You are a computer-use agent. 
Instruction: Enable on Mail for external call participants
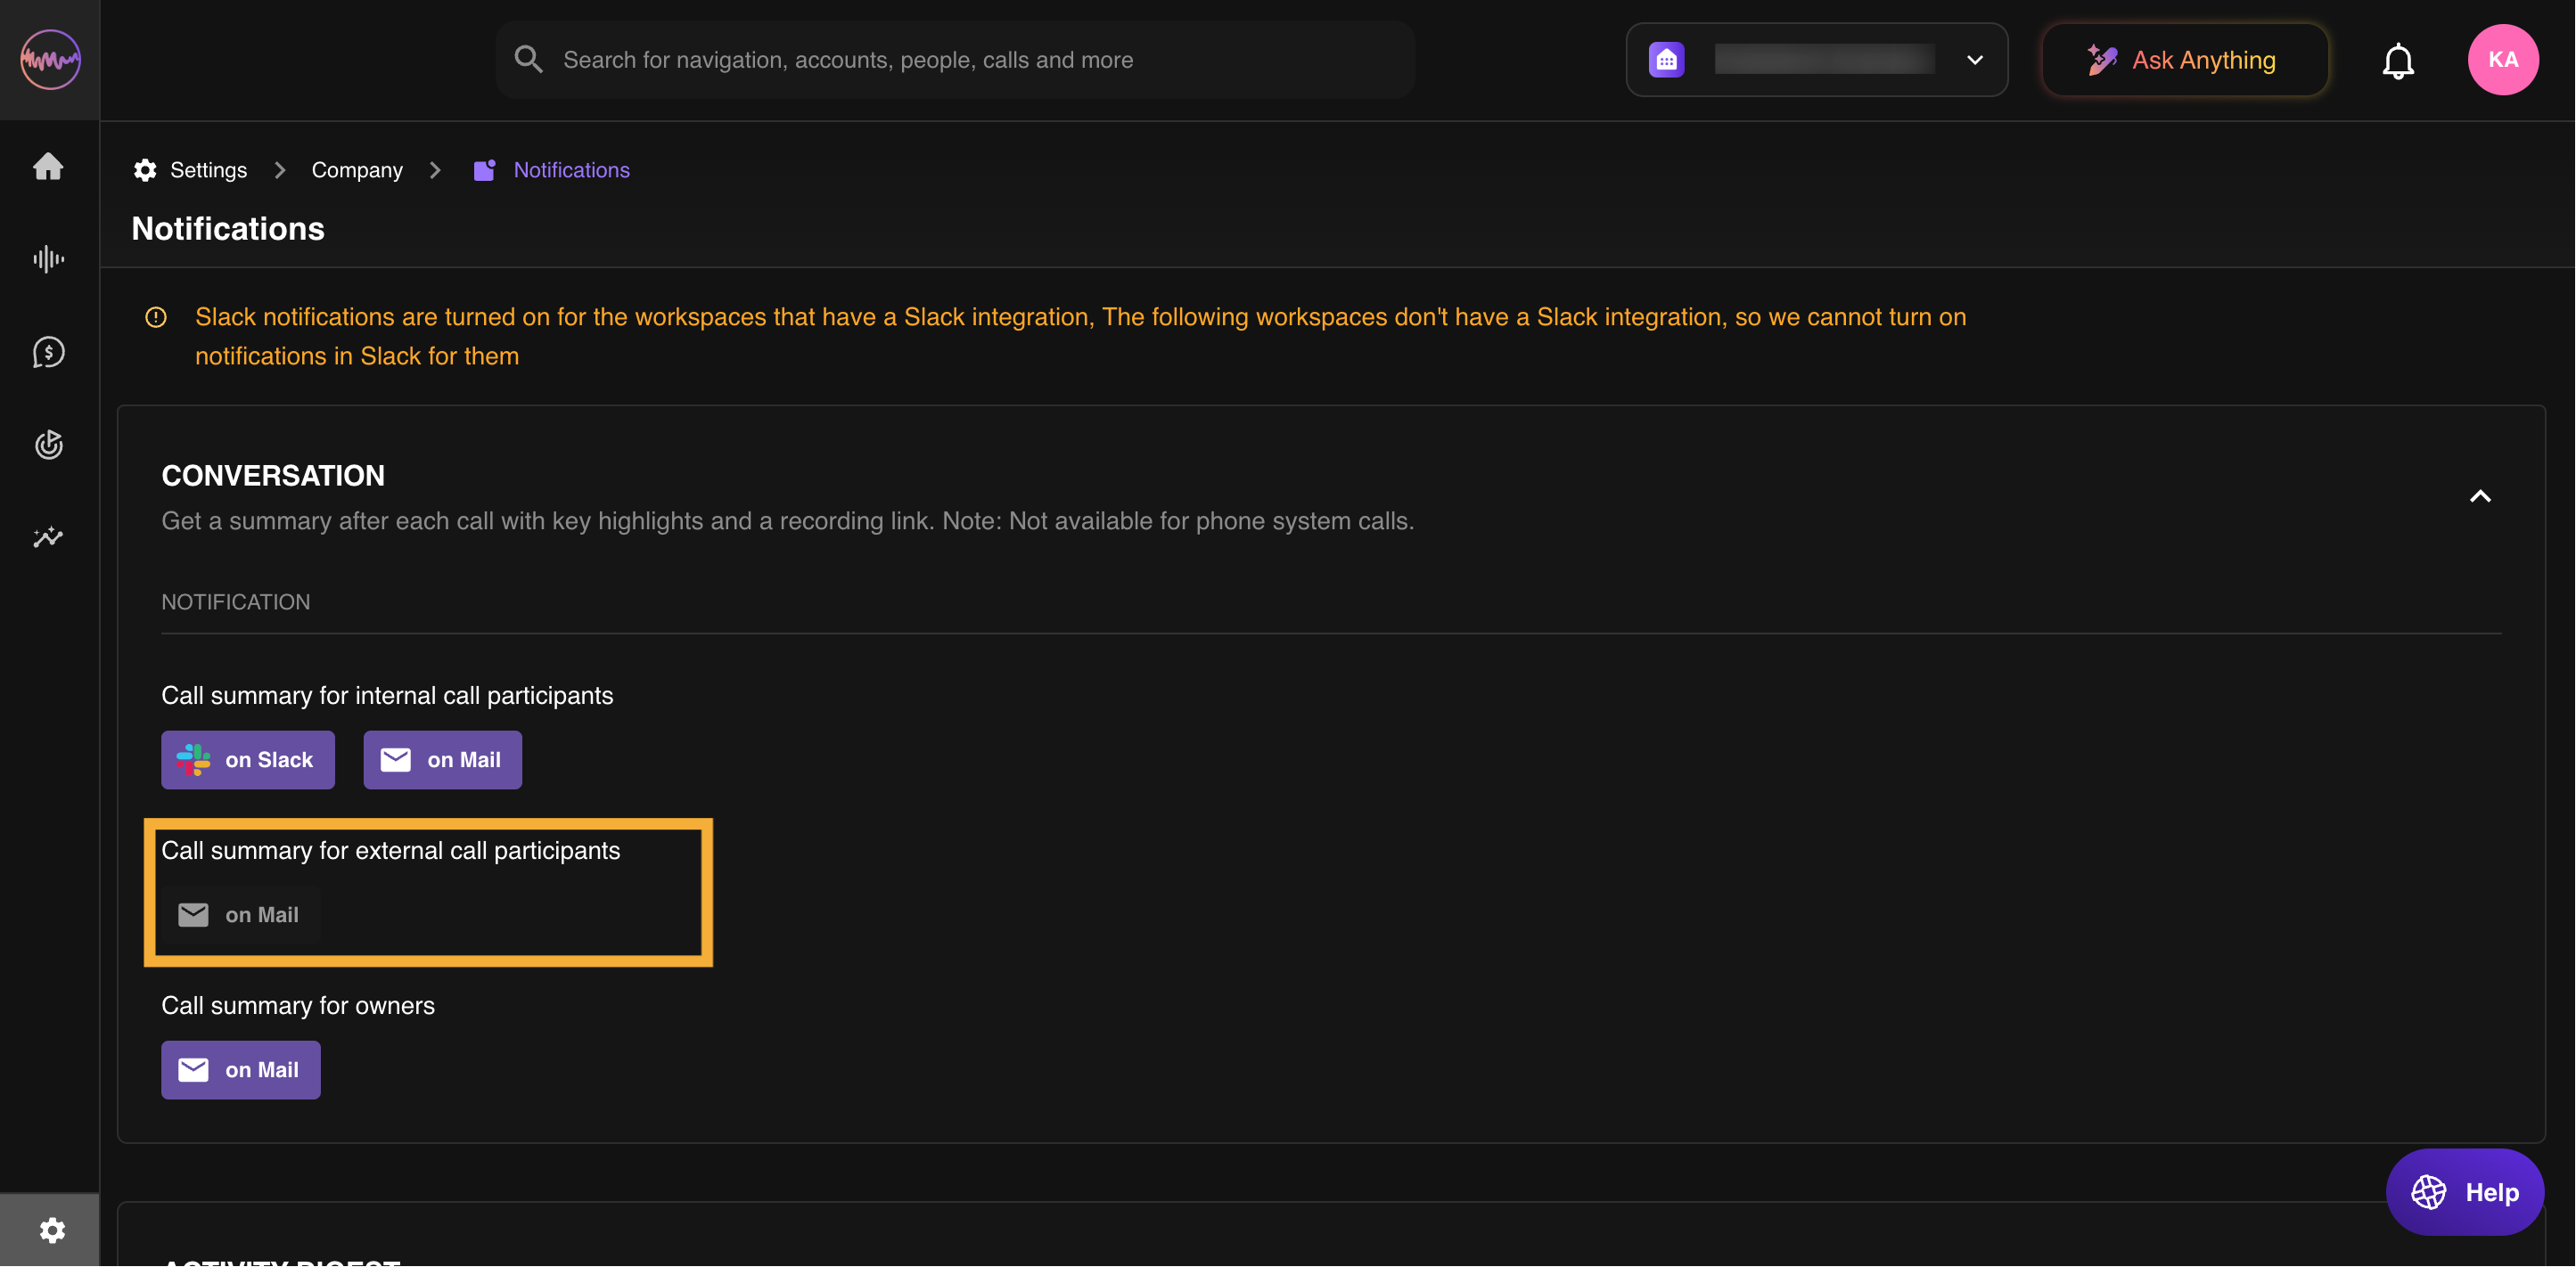coord(240,915)
